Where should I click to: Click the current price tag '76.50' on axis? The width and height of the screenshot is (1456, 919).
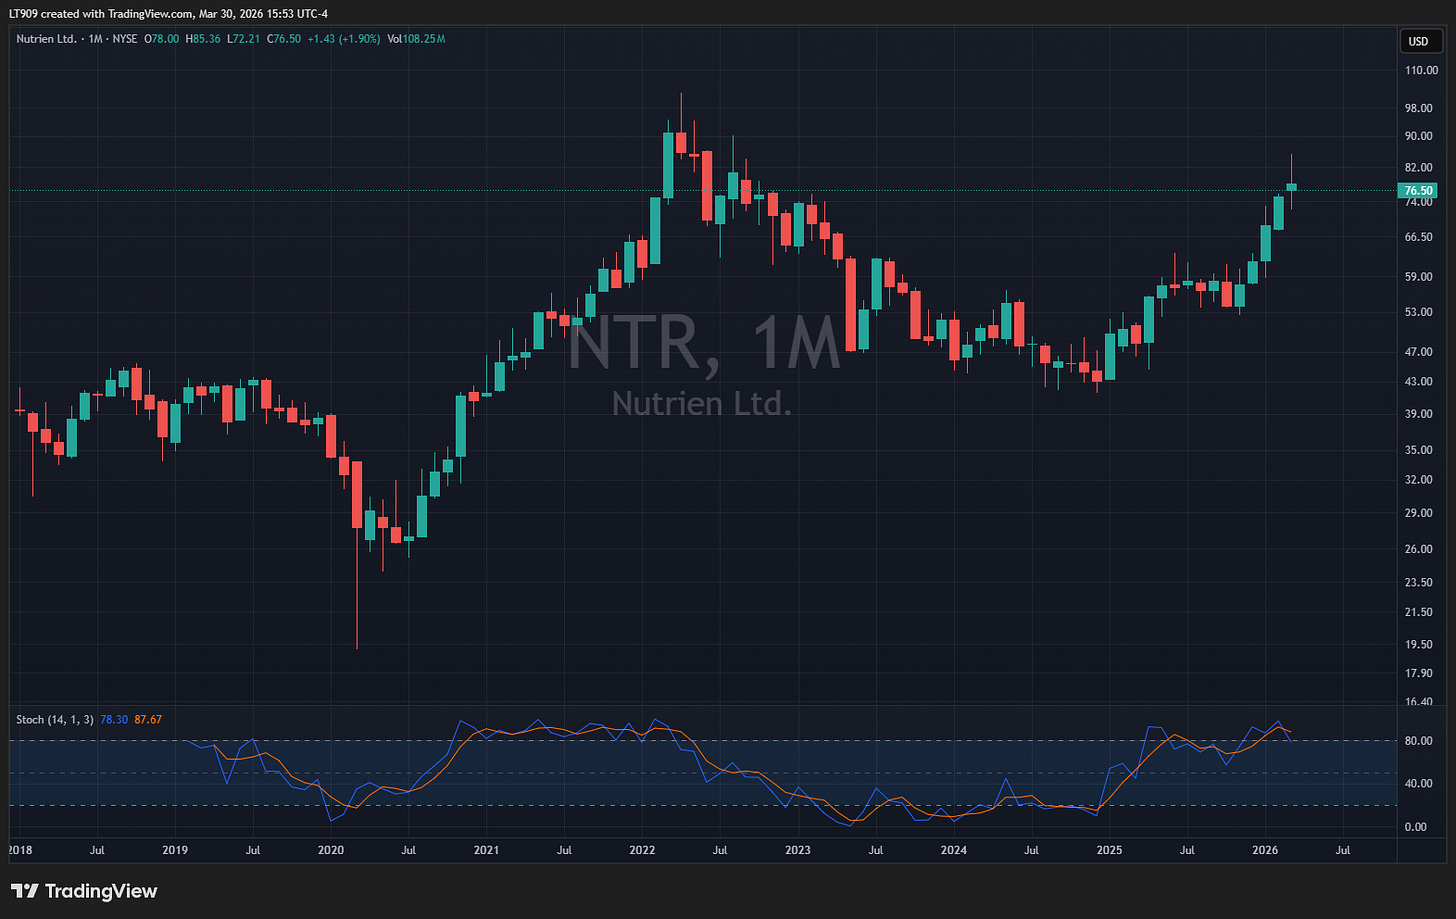pos(1419,190)
